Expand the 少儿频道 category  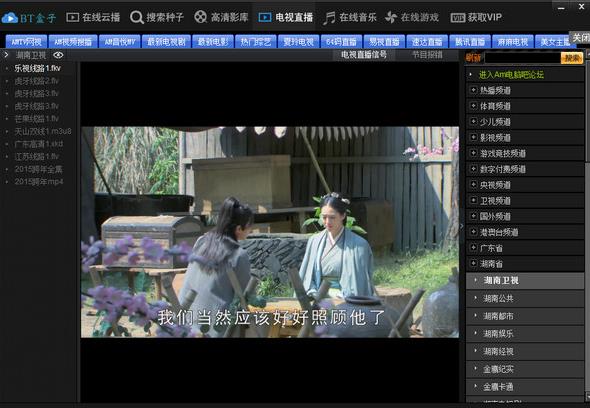(525, 122)
